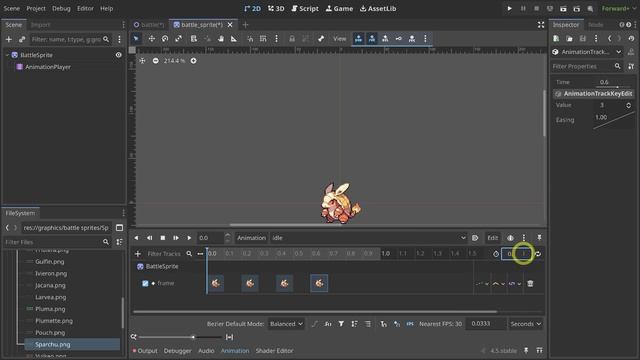The width and height of the screenshot is (640, 360).
Task: Open frame track interpolation mode dropdown
Action: pyautogui.click(x=498, y=283)
